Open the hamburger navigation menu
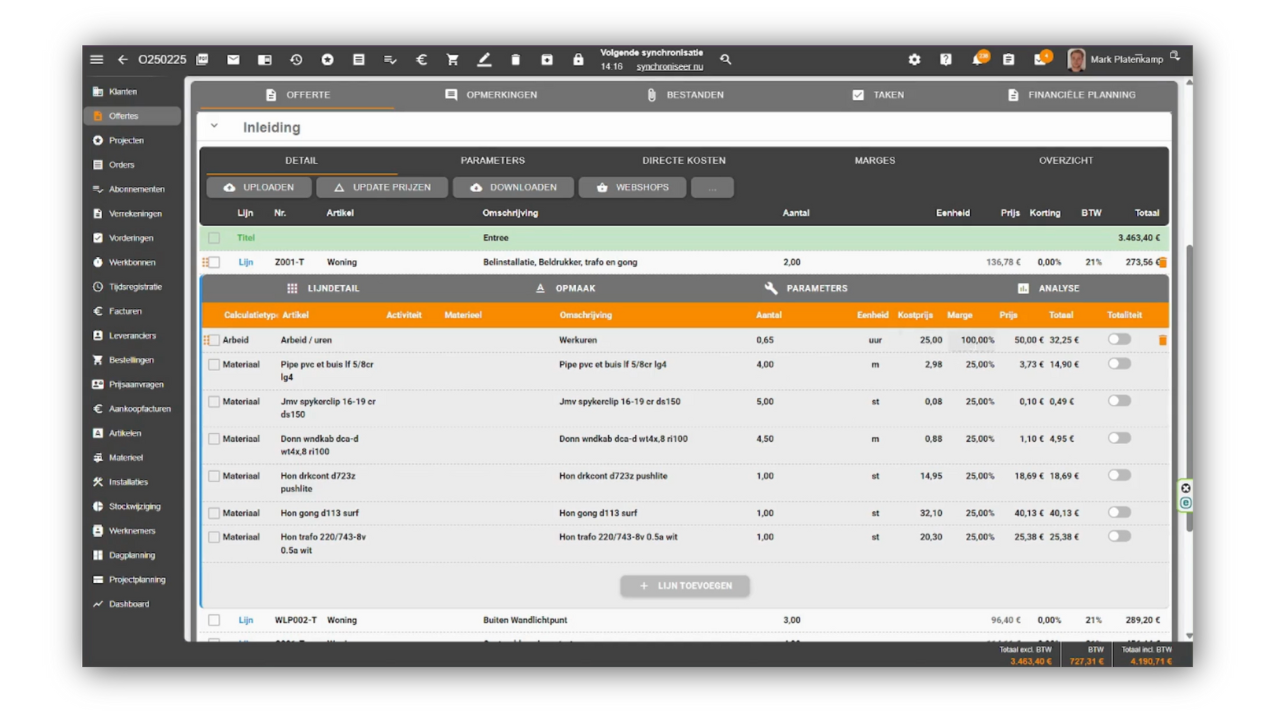Image resolution: width=1280 pixels, height=720 pixels. tap(97, 60)
